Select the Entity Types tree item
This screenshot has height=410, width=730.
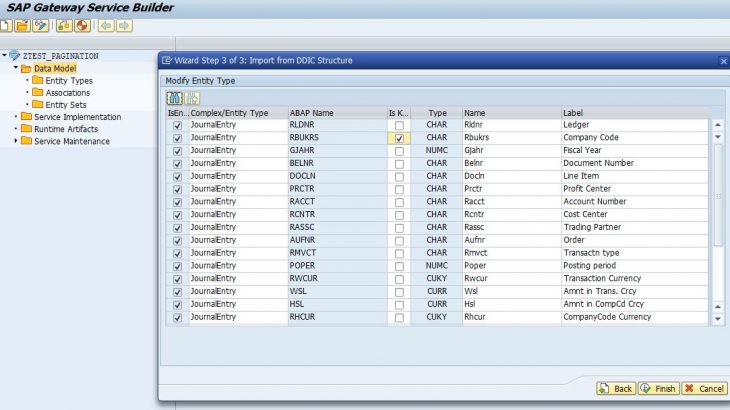point(69,81)
